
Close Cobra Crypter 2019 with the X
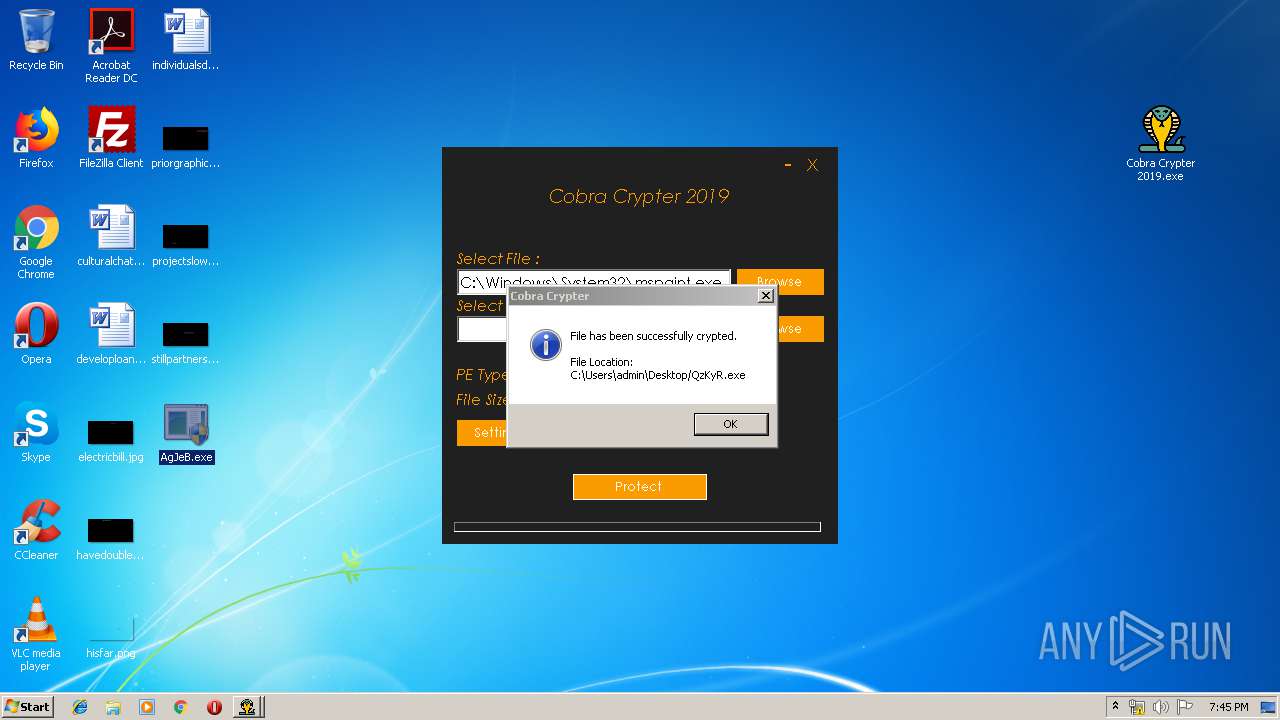[x=812, y=165]
